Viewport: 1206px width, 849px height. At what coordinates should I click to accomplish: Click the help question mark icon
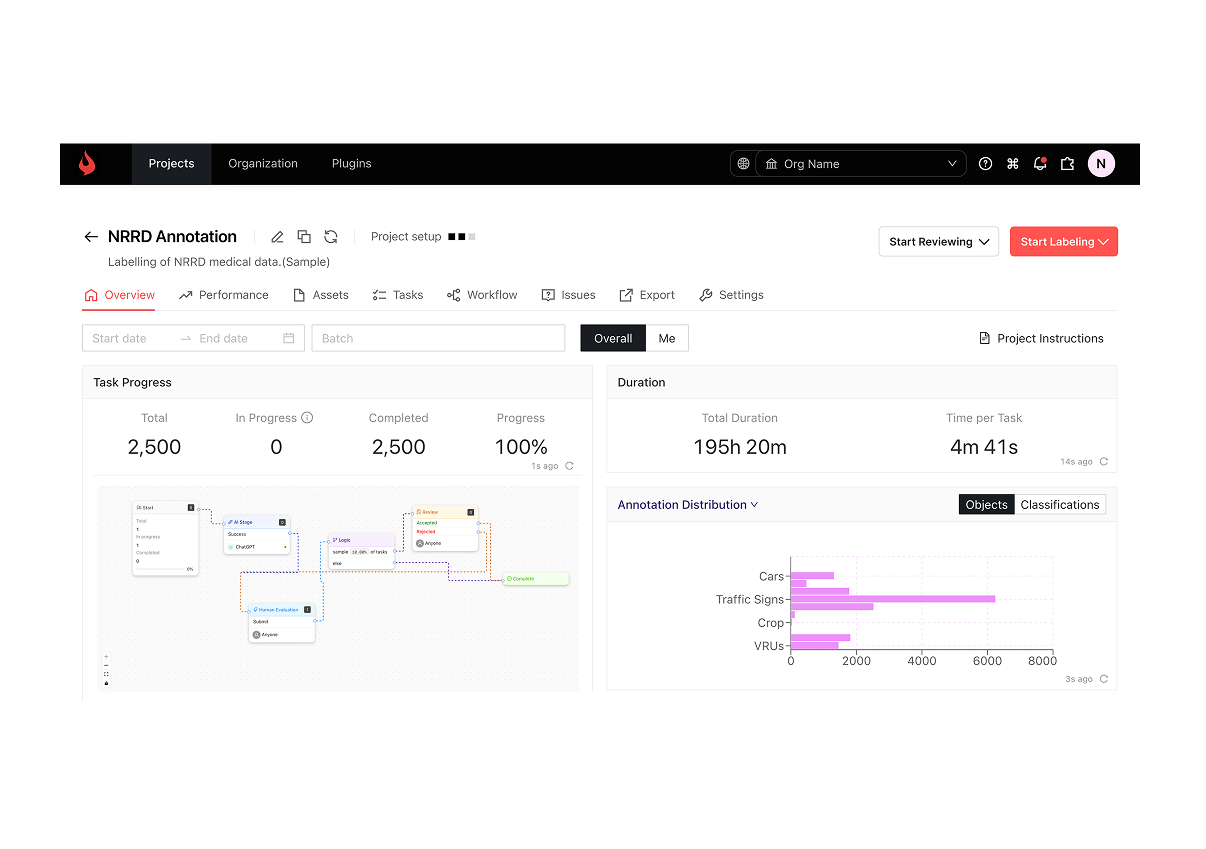click(985, 163)
